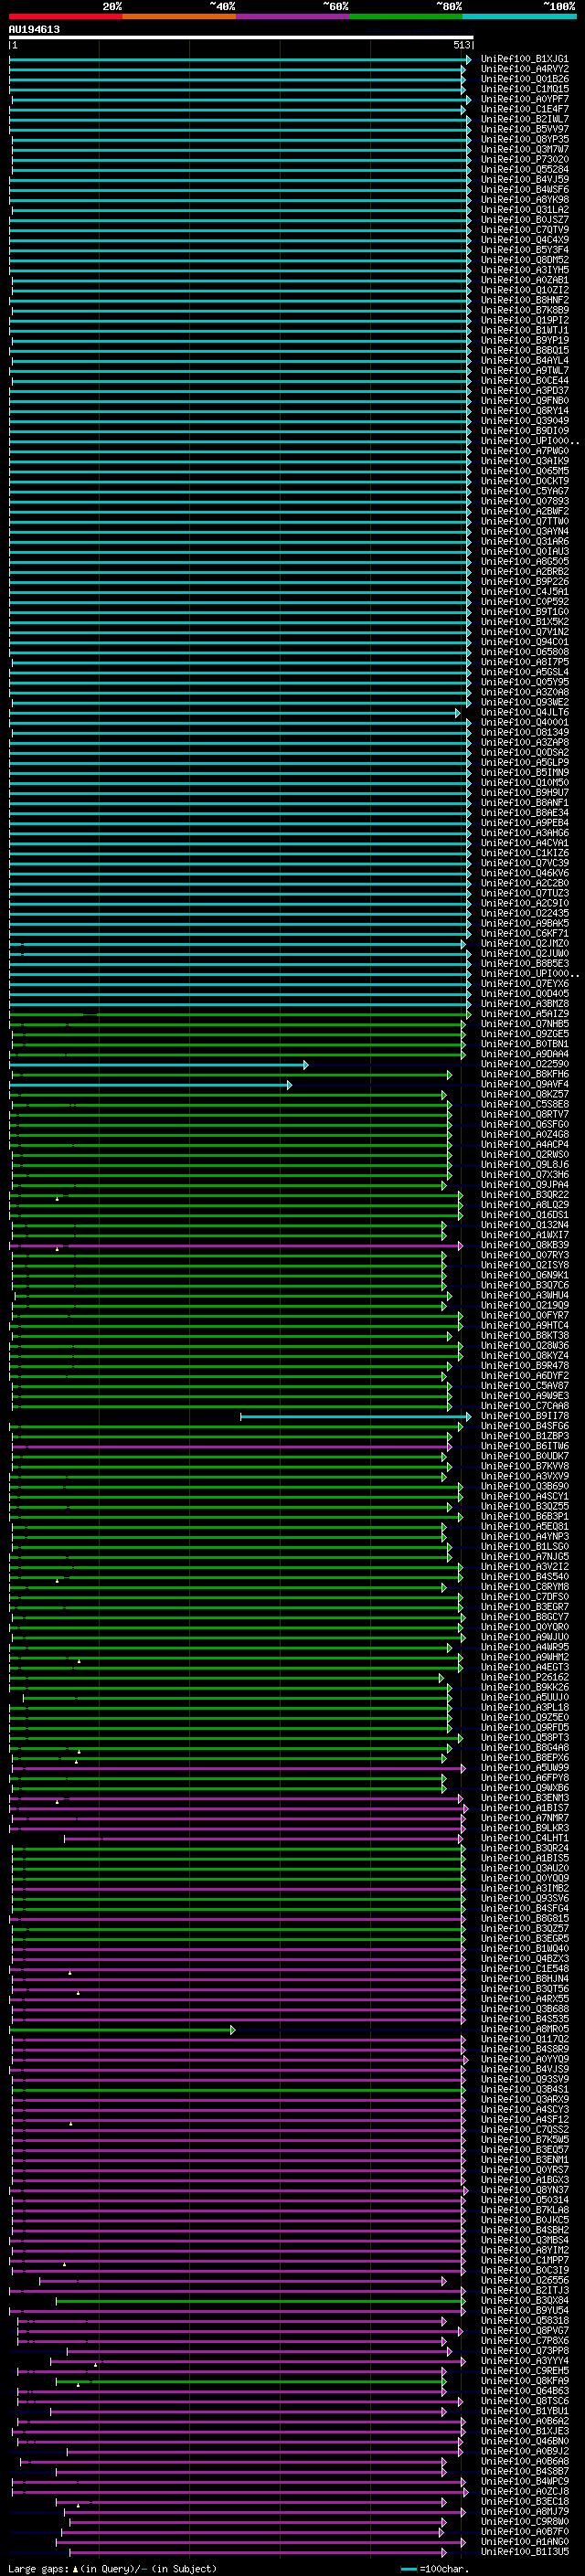Select hit label UniRef100_Q46BN0
585x2576 pixels.
tap(525, 2442)
